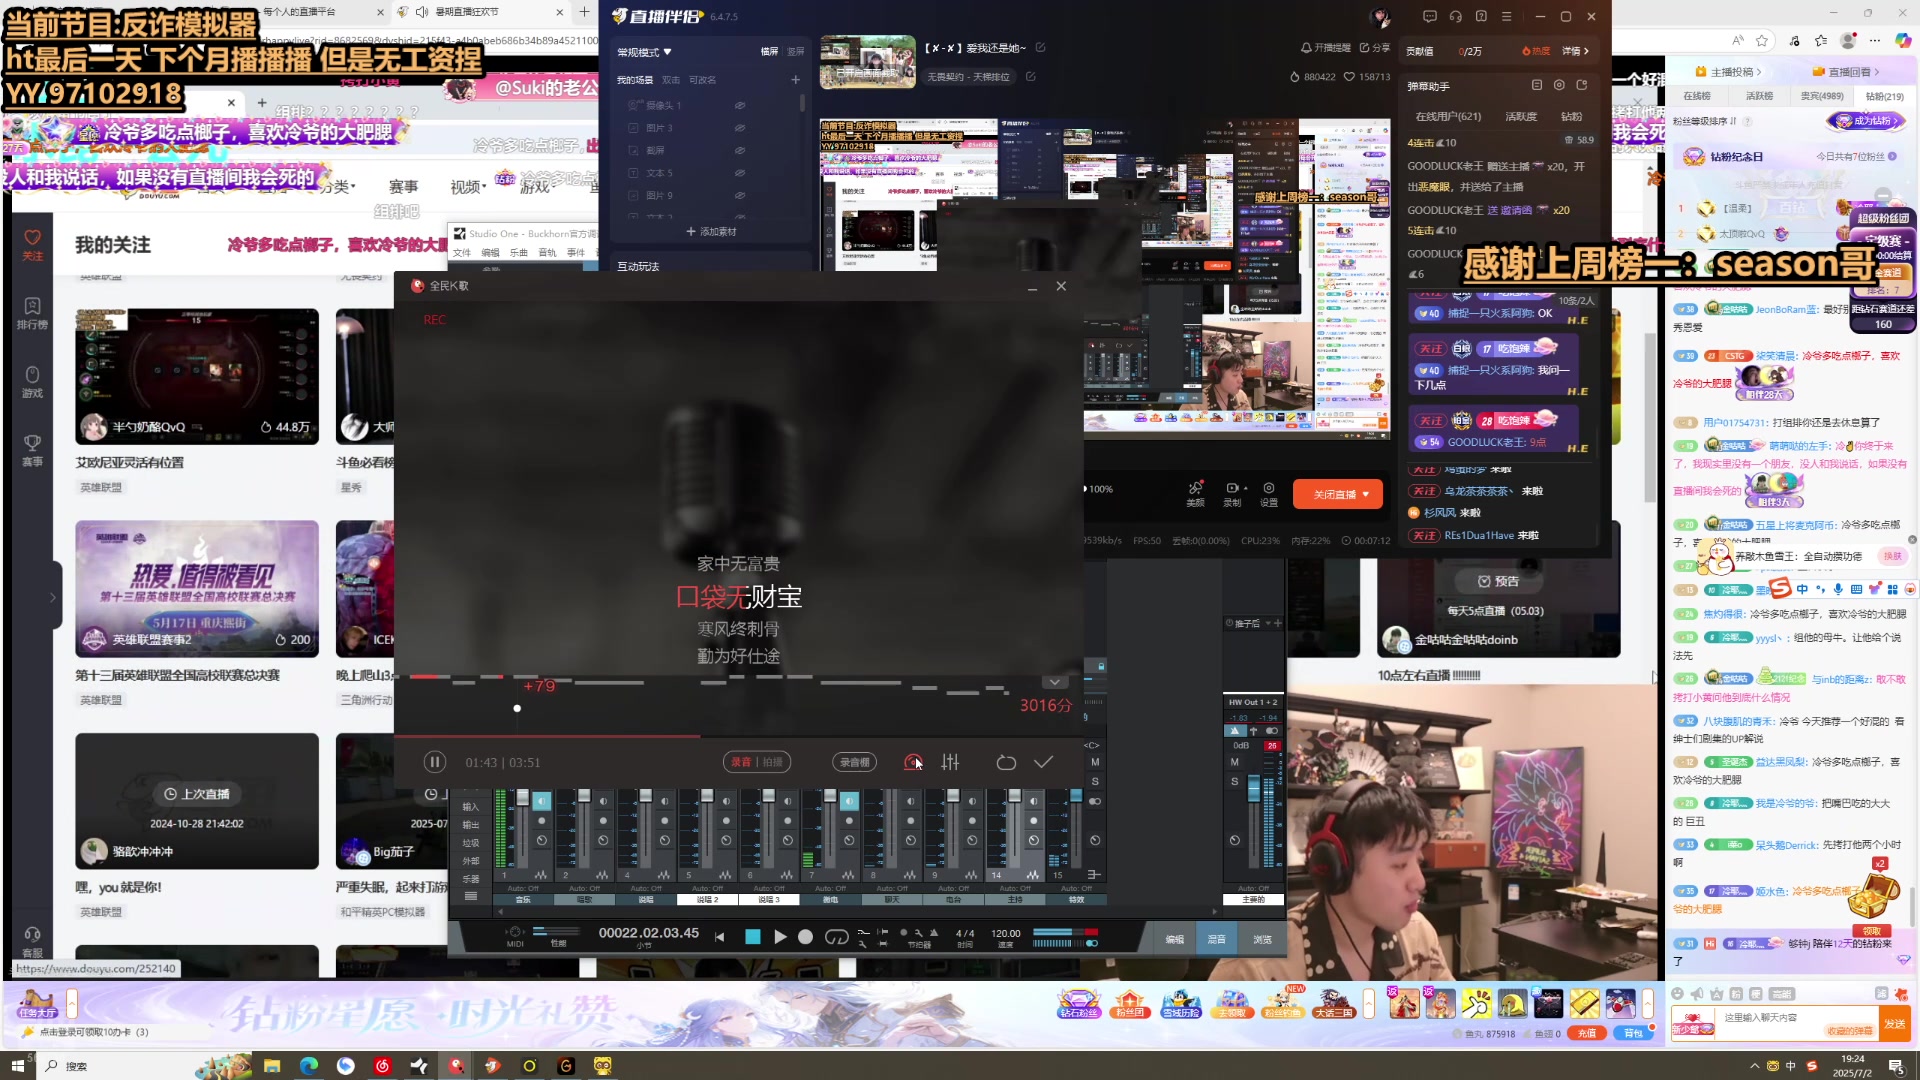Open the 输入 section in mixer console
The image size is (1920, 1080).
[470, 807]
